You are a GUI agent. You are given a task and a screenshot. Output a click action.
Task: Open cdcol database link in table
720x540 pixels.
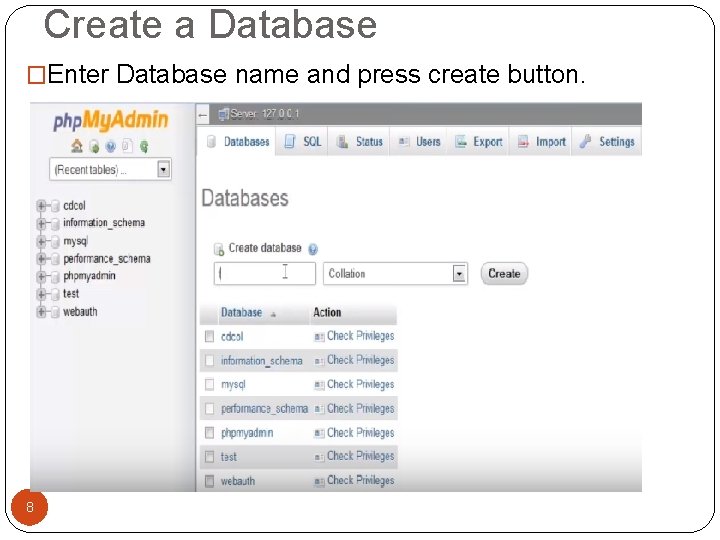pos(232,337)
